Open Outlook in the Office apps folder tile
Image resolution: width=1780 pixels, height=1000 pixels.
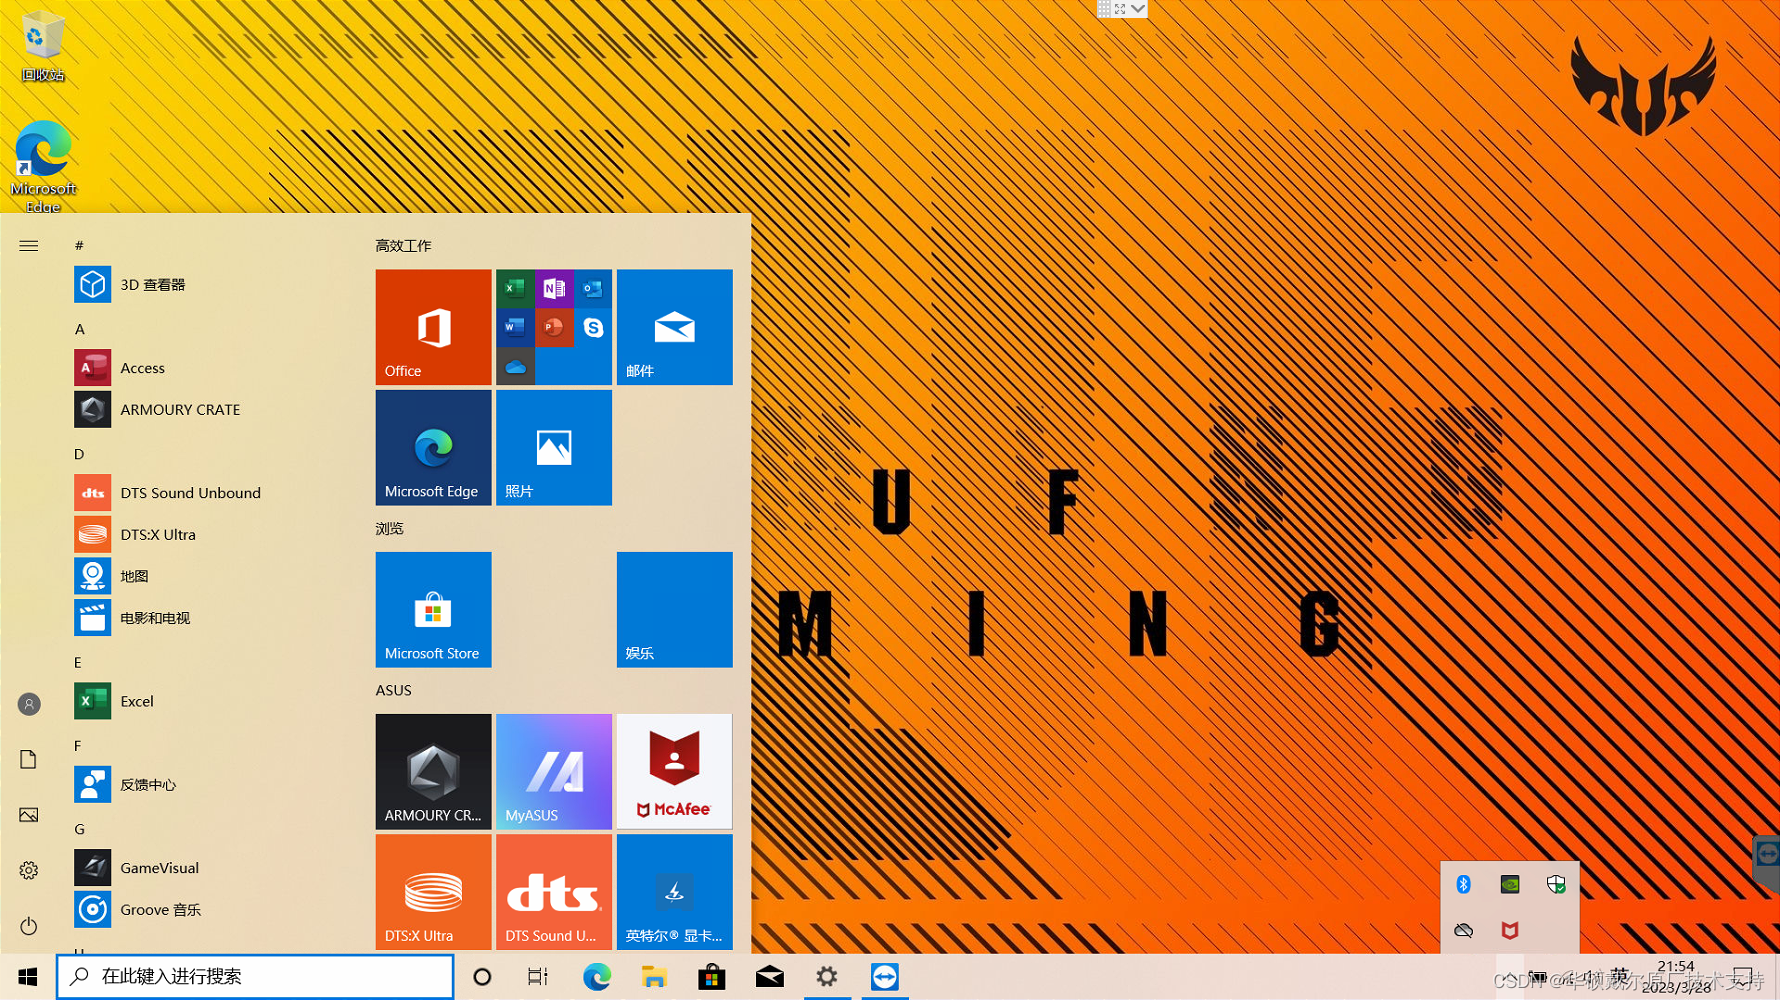pos(593,289)
